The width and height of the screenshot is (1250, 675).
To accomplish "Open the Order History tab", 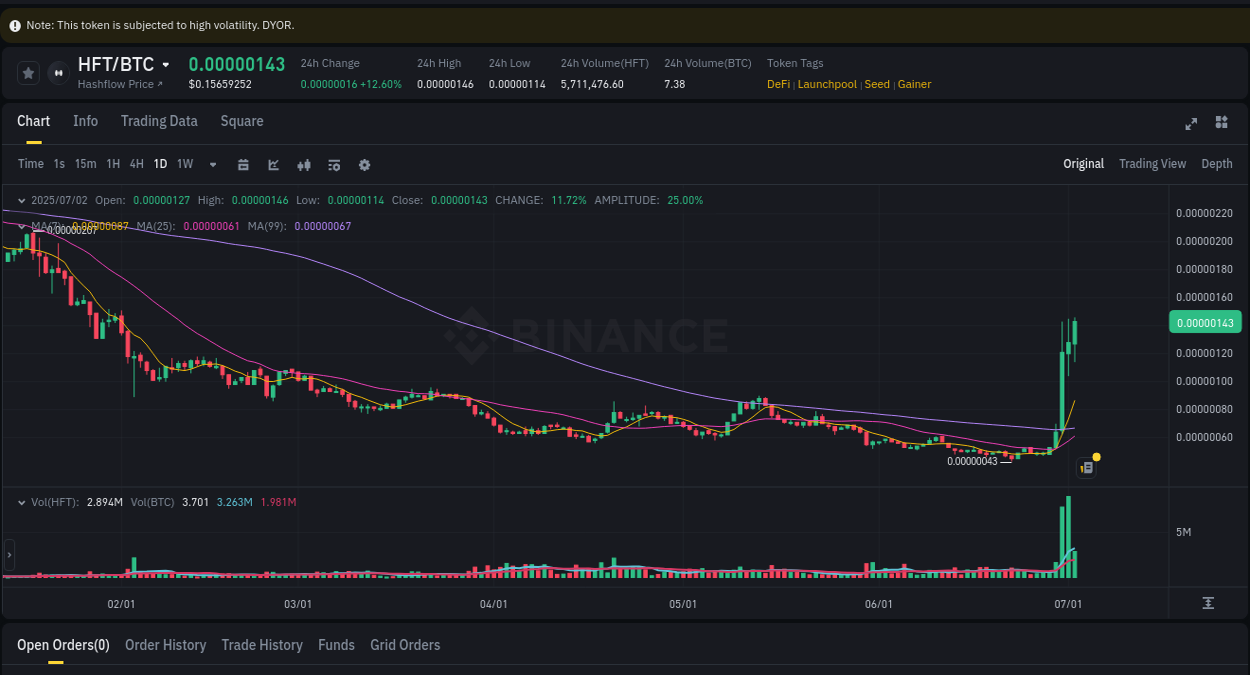I will [x=165, y=645].
